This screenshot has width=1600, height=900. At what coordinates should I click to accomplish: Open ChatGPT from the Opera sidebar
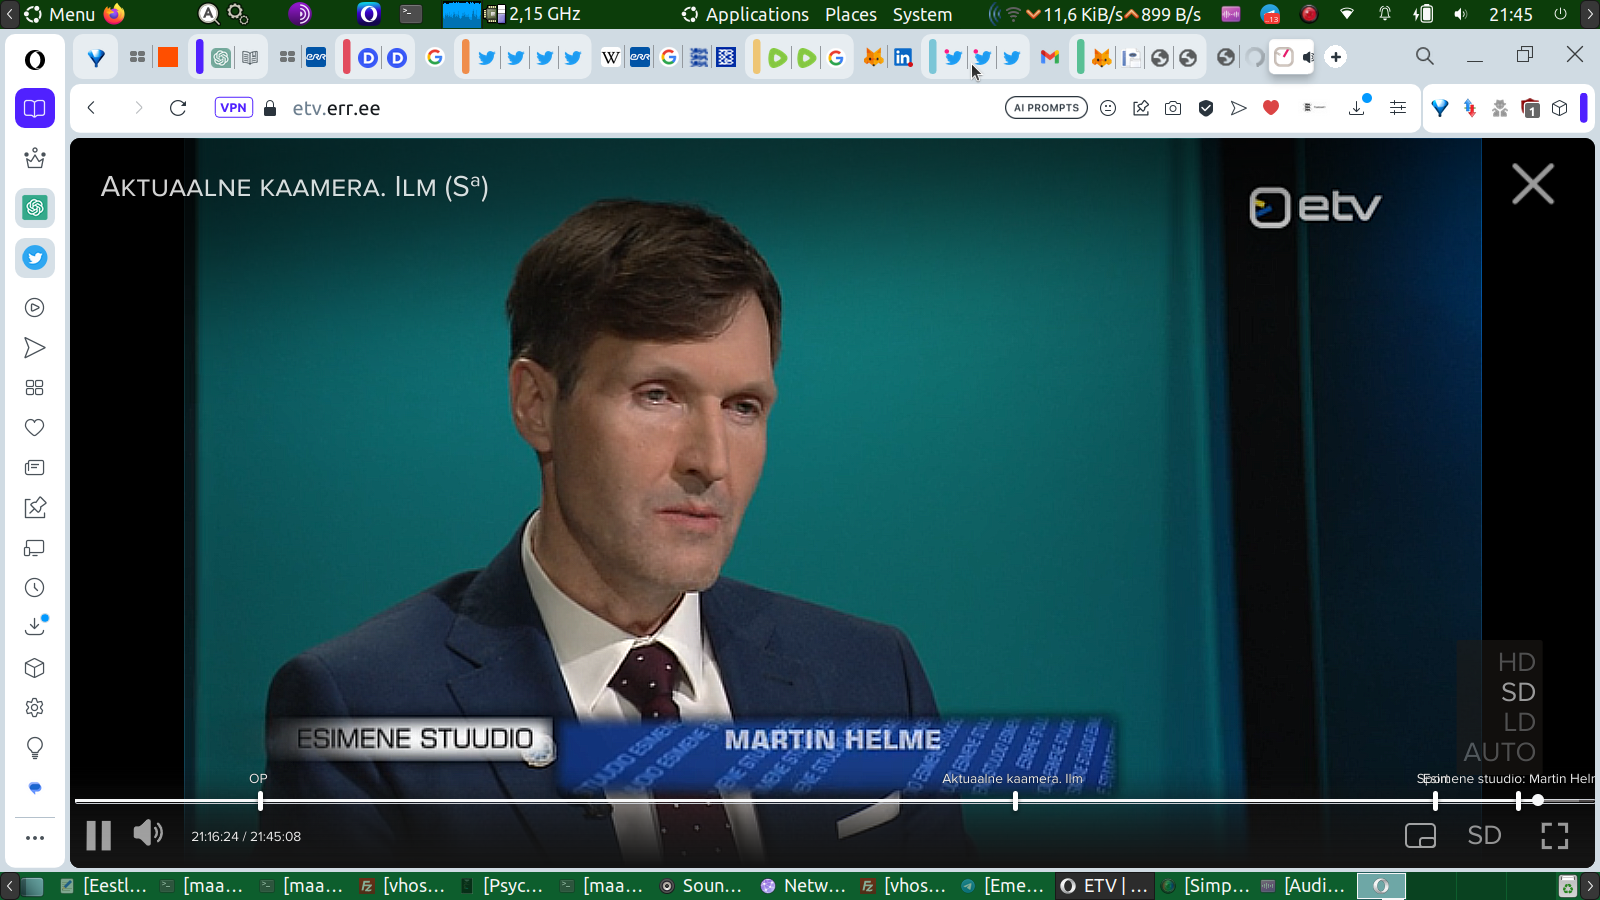click(35, 208)
